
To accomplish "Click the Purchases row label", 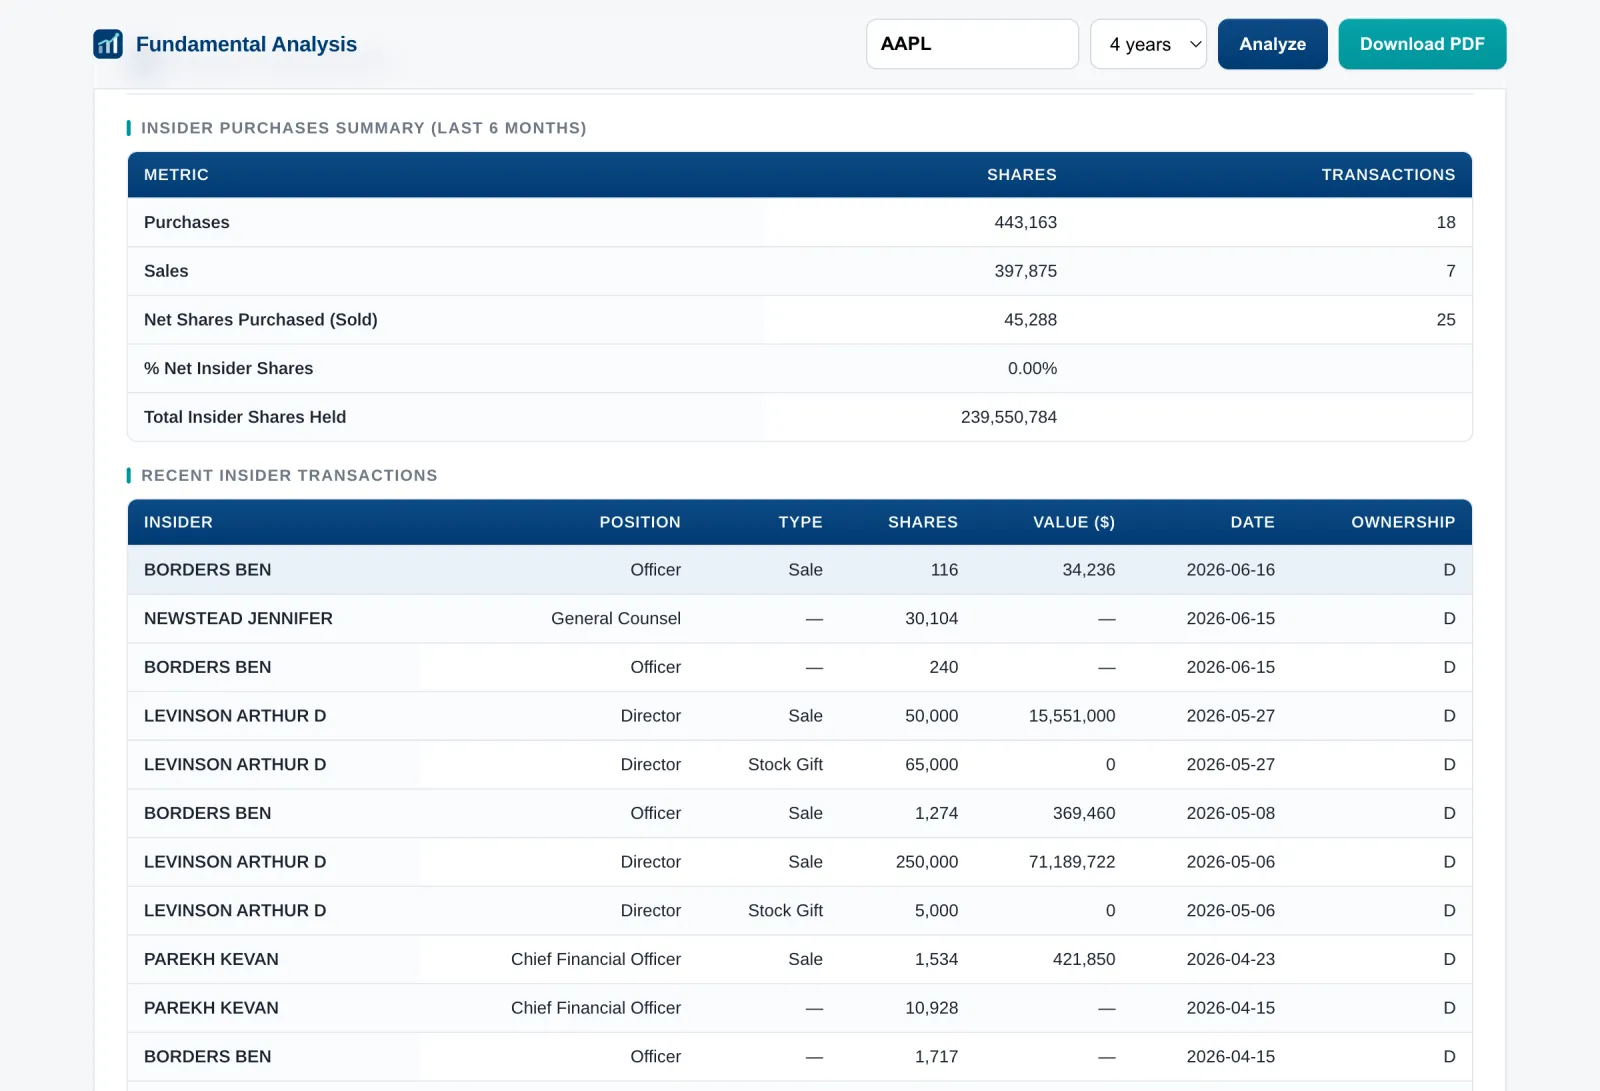I will (187, 223).
